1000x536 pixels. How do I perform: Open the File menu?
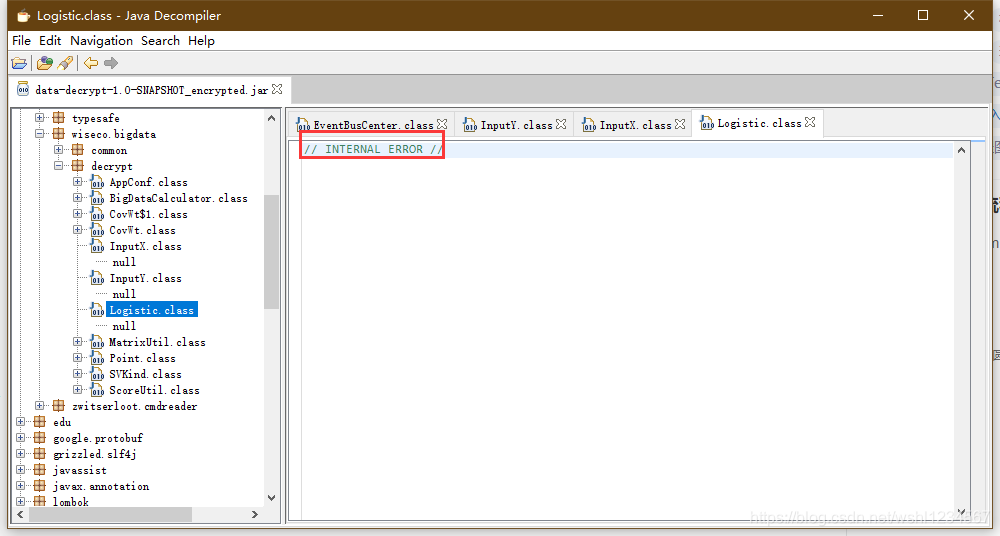click(x=21, y=41)
